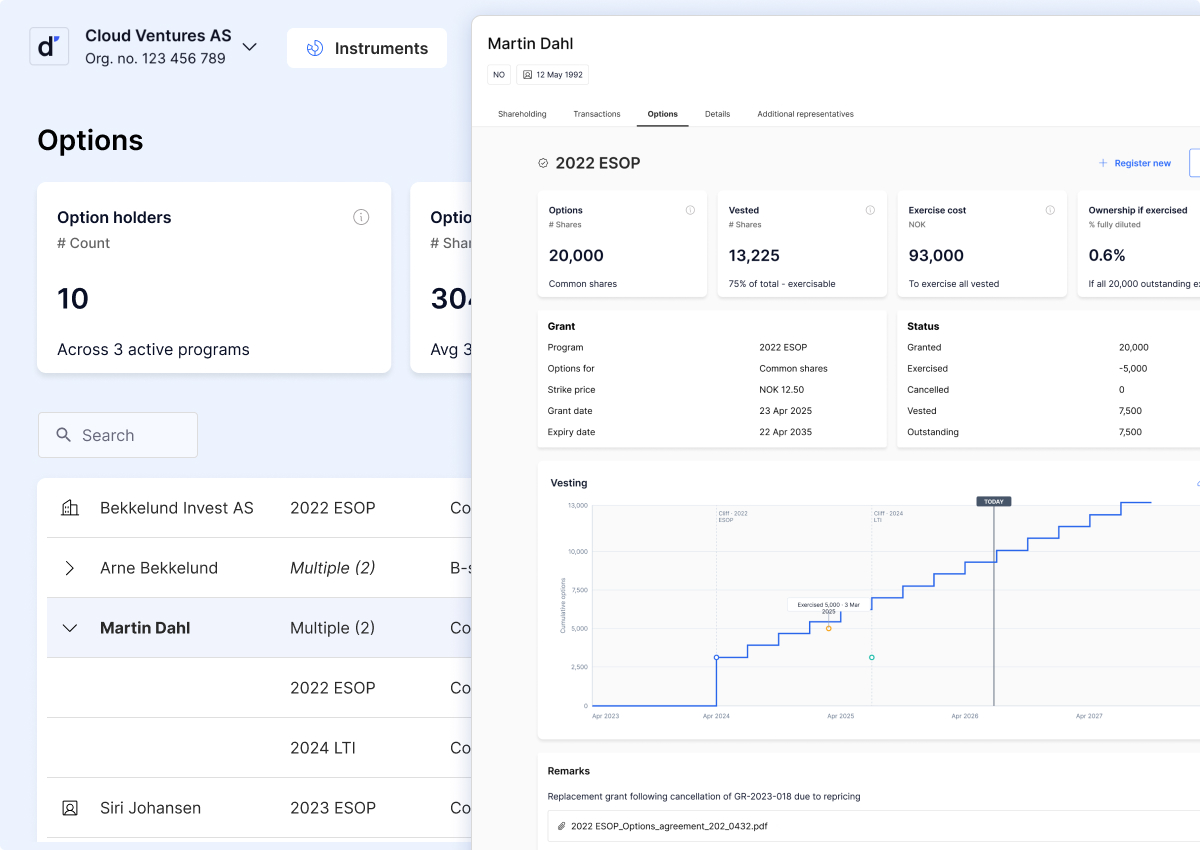Click the Register new link
The image size is (1200, 850).
(1134, 163)
